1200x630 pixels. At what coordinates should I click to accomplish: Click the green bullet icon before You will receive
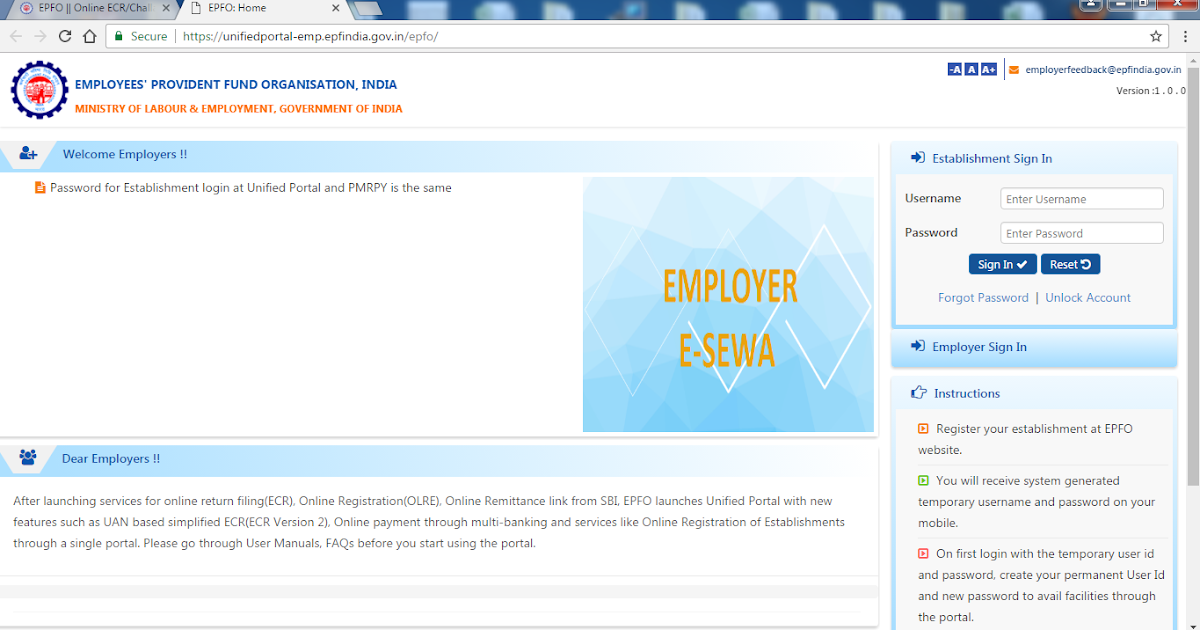click(923, 481)
